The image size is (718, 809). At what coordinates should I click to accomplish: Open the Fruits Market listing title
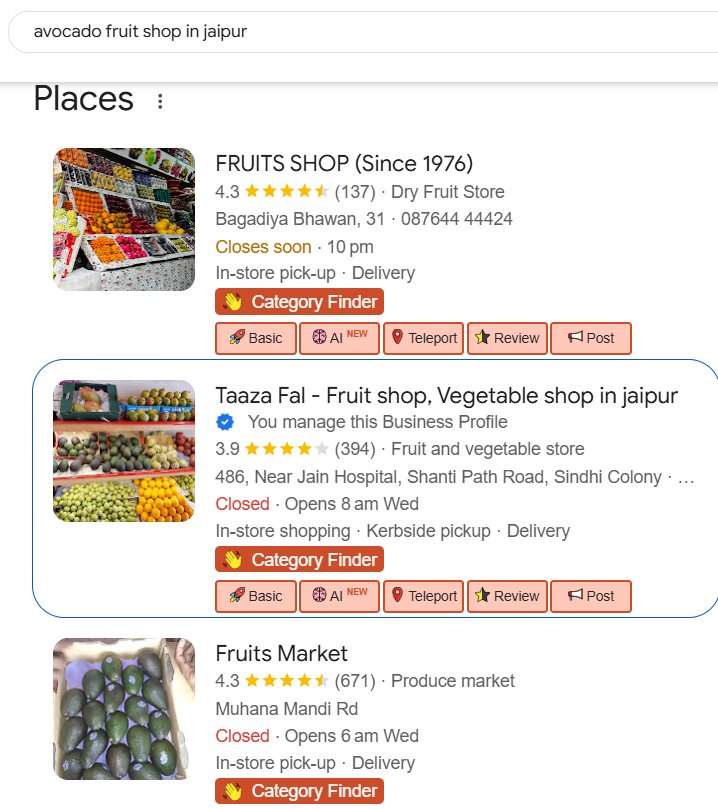282,654
